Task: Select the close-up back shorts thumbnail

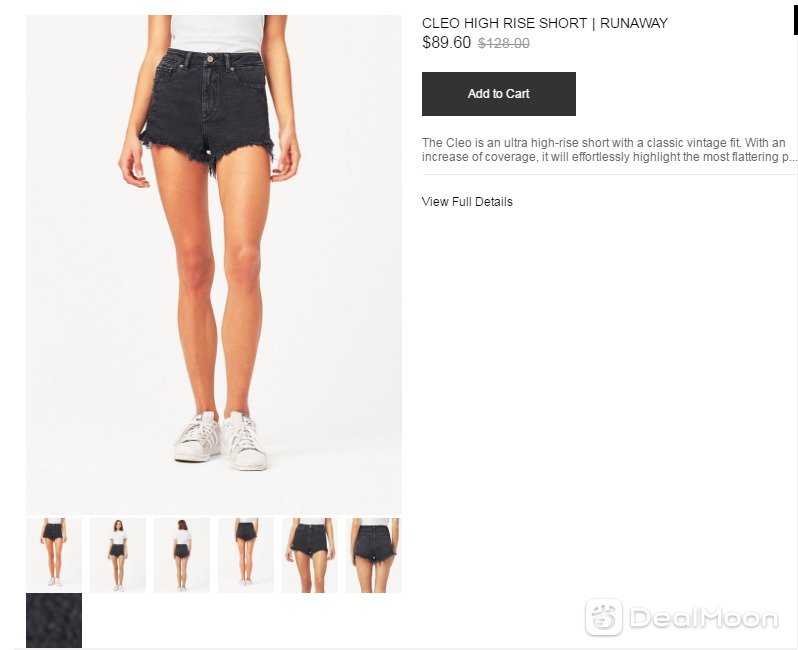Action: [374, 555]
